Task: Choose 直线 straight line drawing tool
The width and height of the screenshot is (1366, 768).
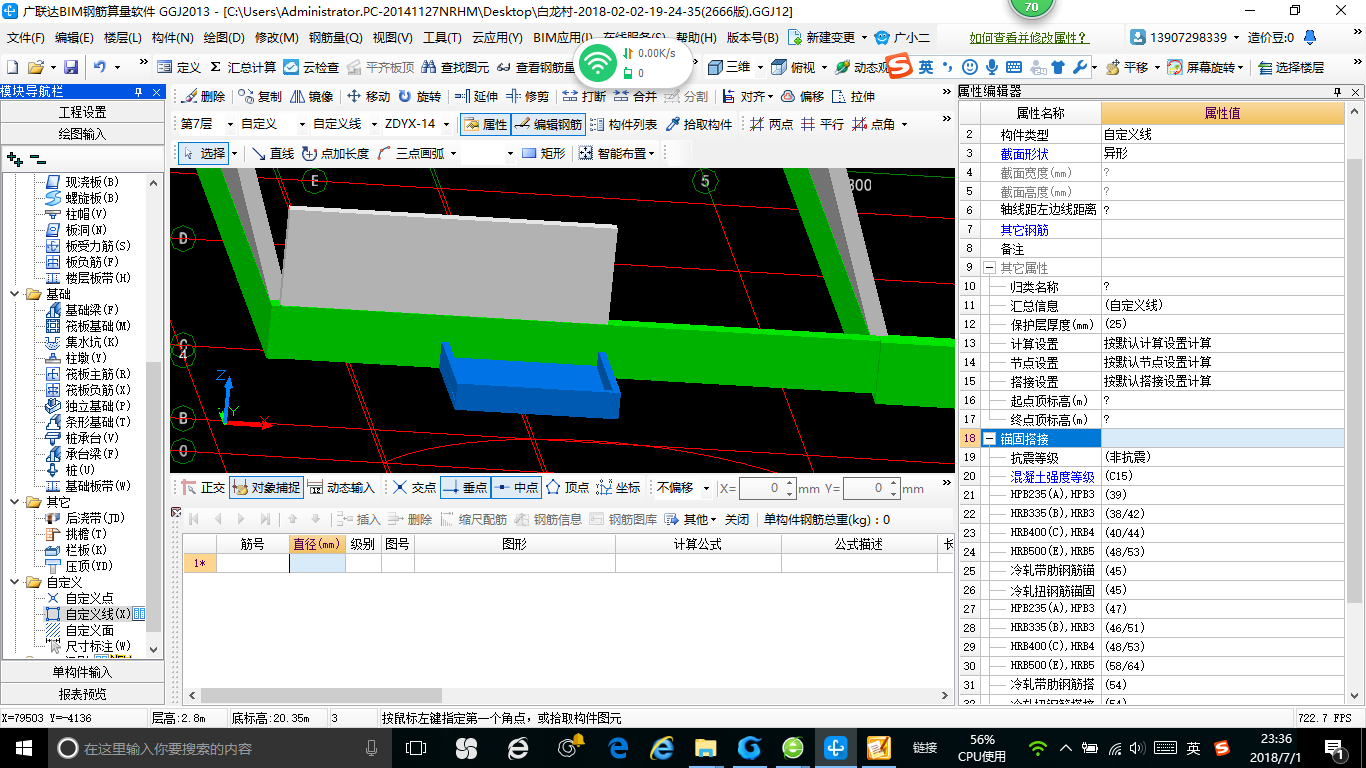Action: point(272,153)
